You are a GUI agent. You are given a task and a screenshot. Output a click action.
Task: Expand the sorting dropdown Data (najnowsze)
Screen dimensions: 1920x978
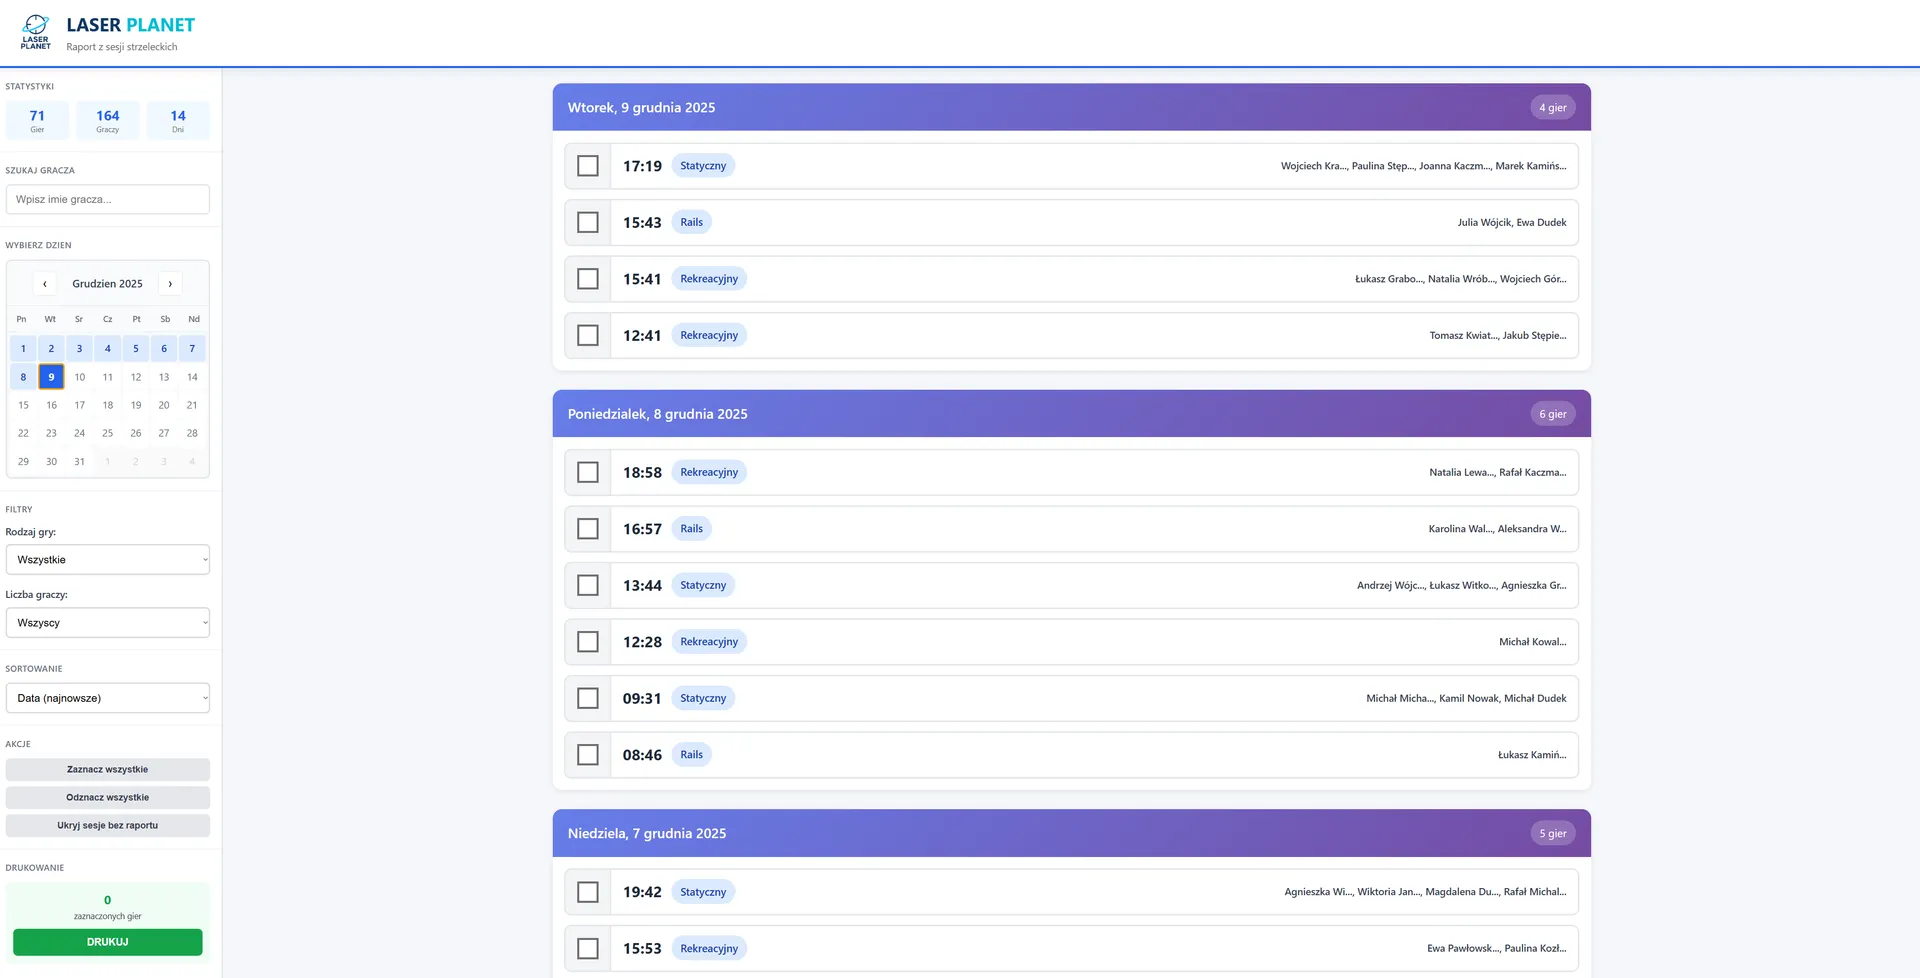tap(108, 698)
